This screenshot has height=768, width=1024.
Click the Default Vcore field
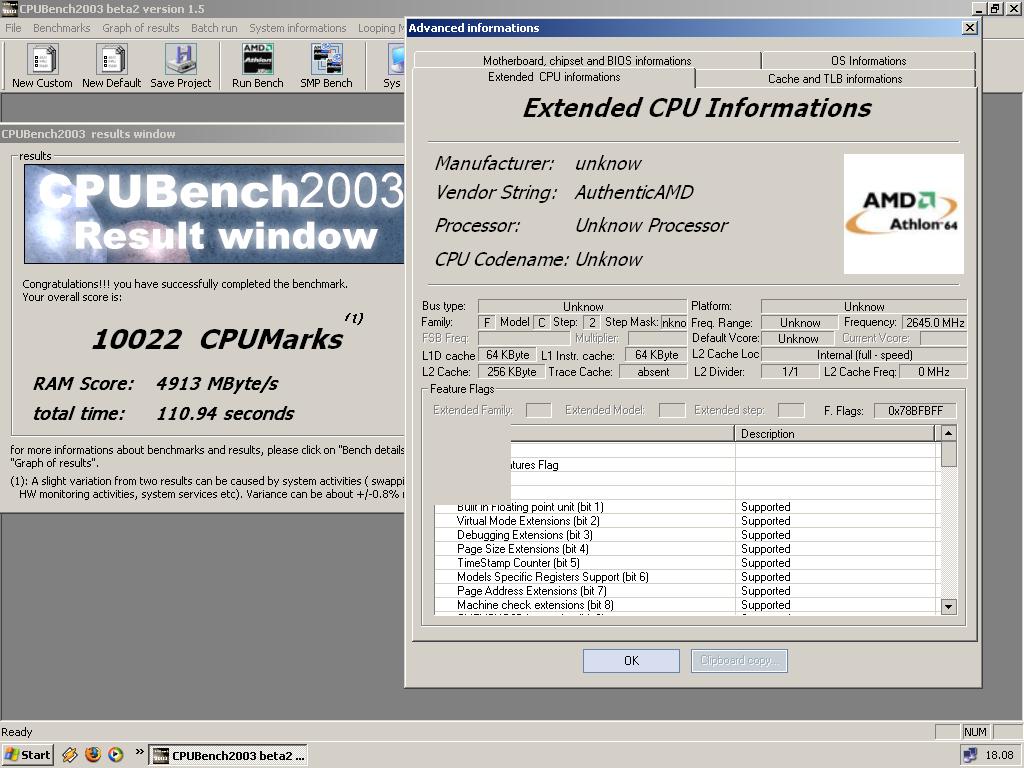[x=798, y=338]
